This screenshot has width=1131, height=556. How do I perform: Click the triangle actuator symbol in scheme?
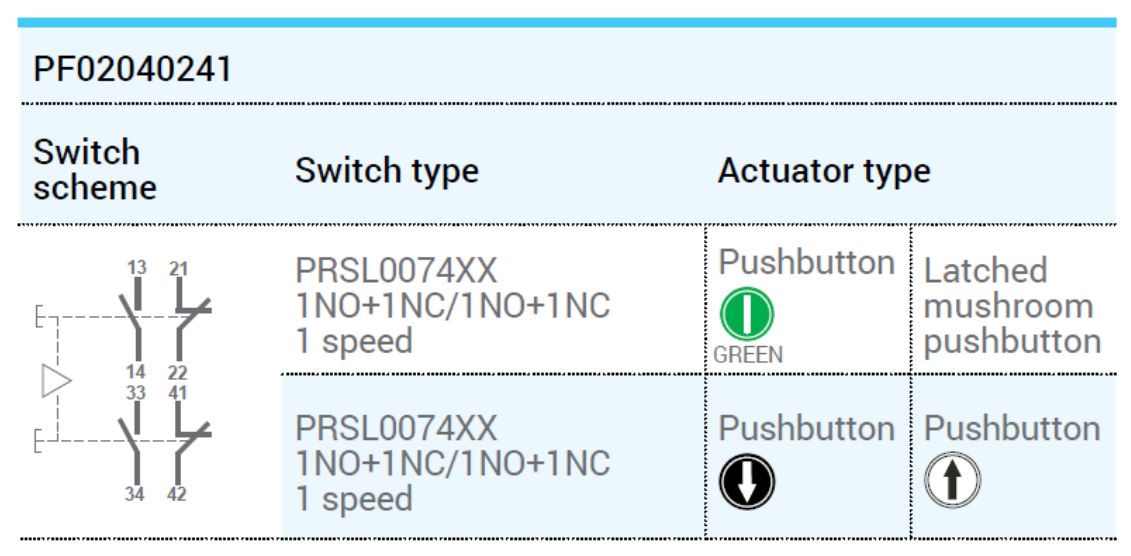(x=56, y=381)
